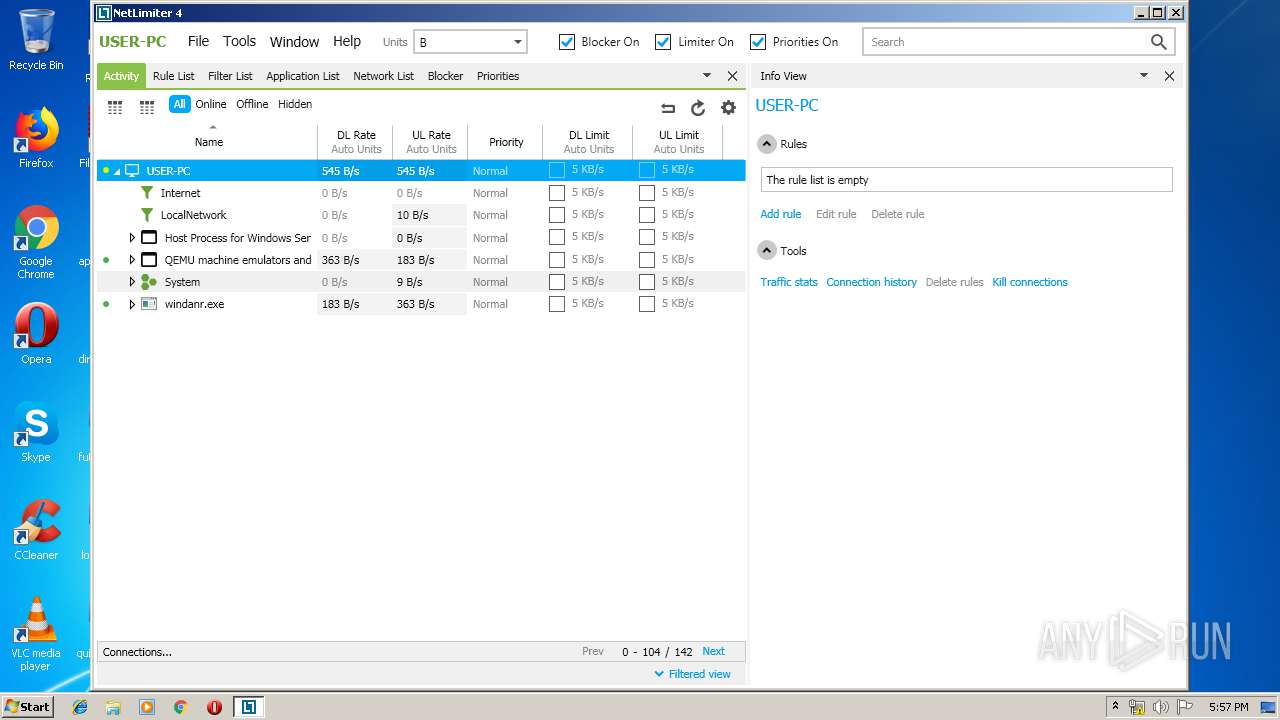
Task: Open Info View panel dropdown arrow
Action: pyautogui.click(x=1143, y=76)
